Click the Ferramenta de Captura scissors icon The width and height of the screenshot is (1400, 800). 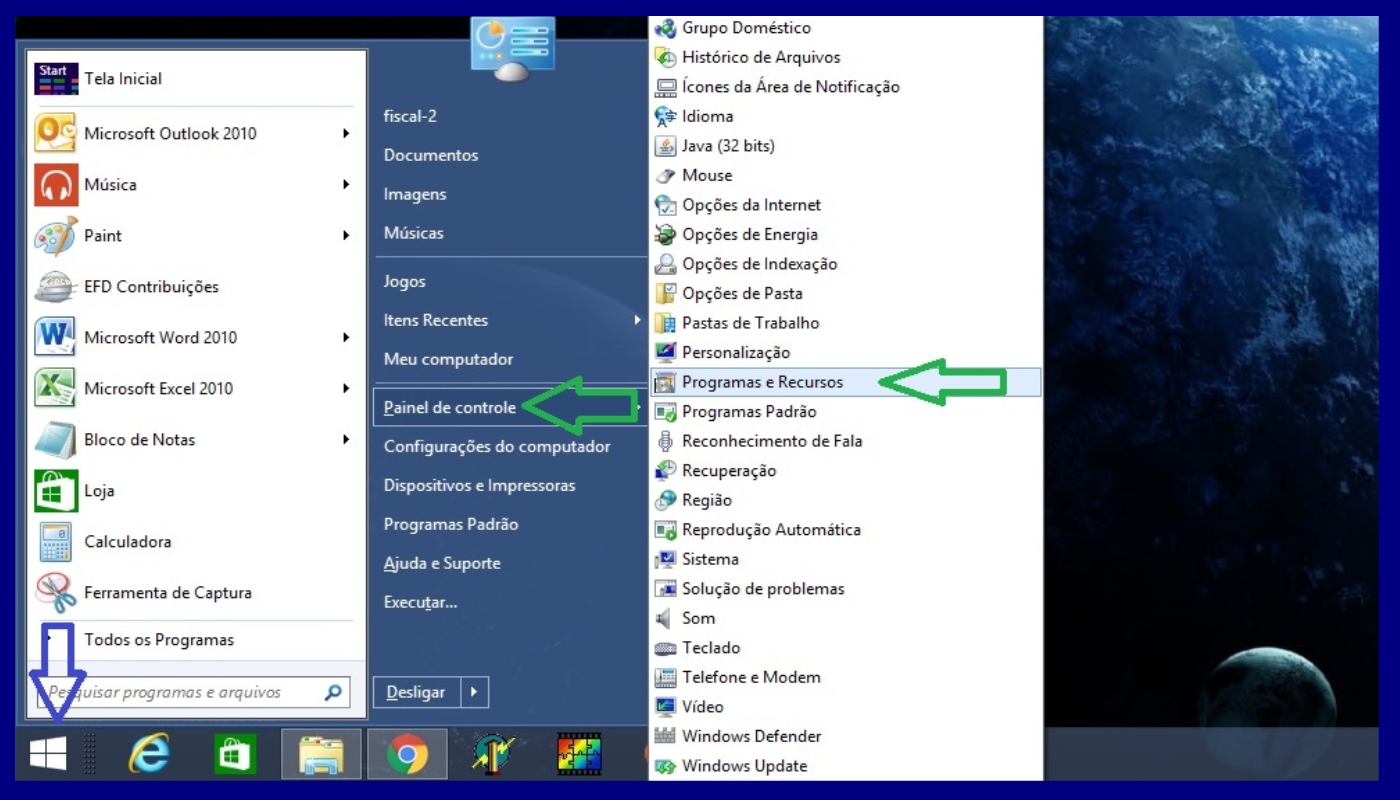[x=56, y=592]
